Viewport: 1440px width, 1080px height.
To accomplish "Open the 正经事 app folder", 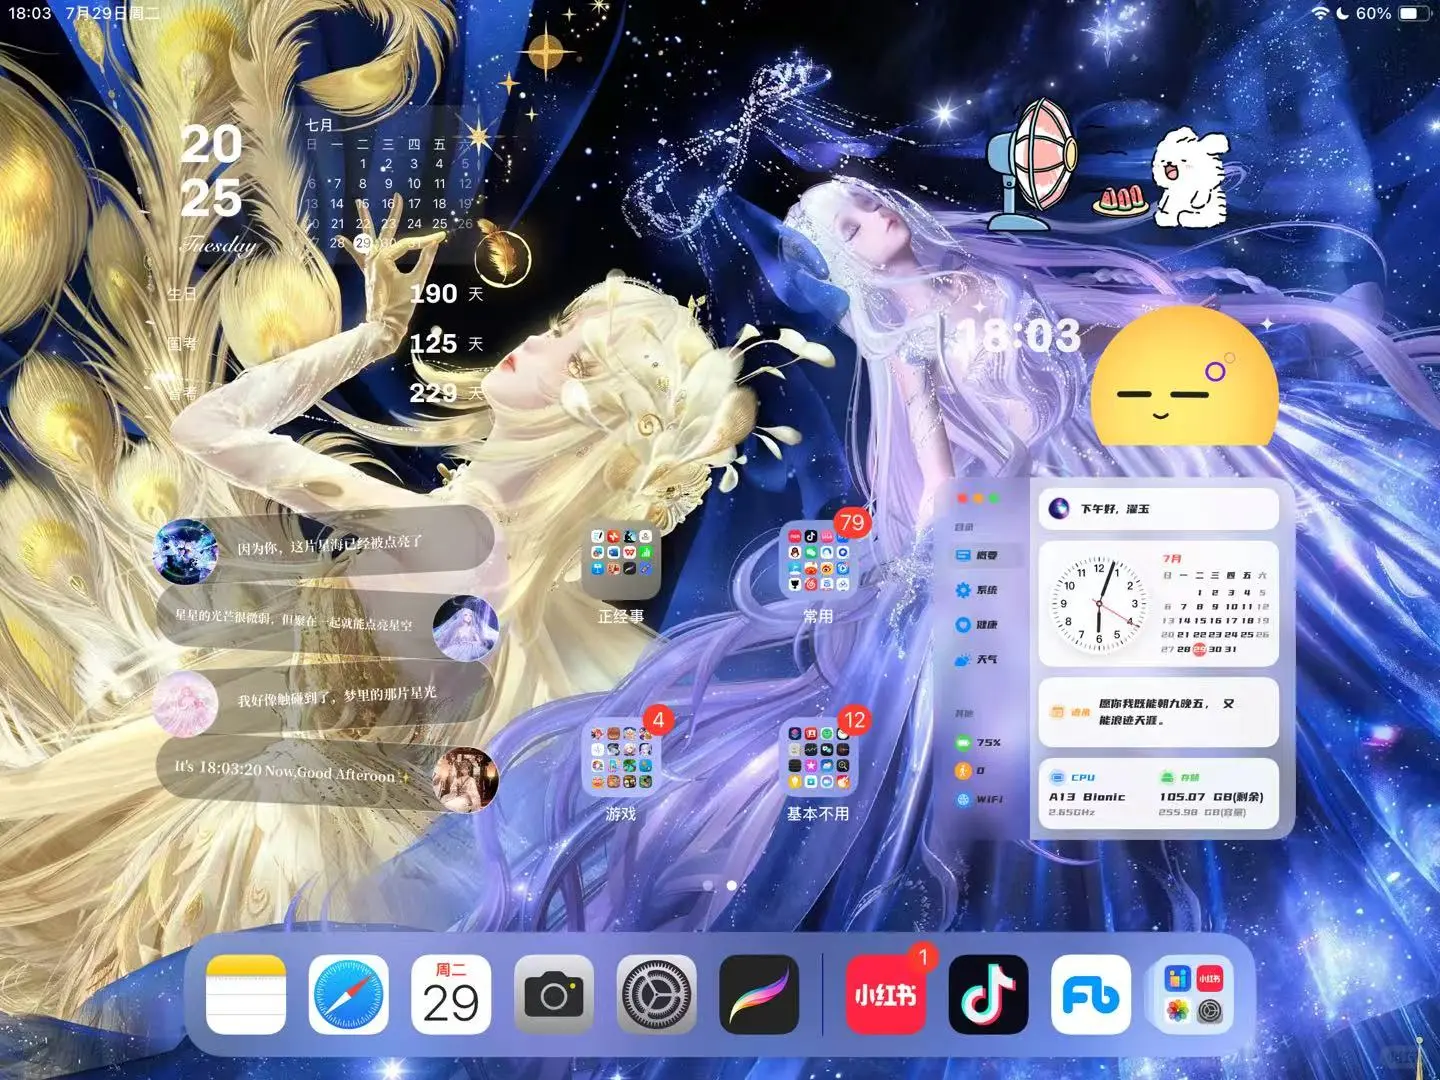I will [x=621, y=560].
